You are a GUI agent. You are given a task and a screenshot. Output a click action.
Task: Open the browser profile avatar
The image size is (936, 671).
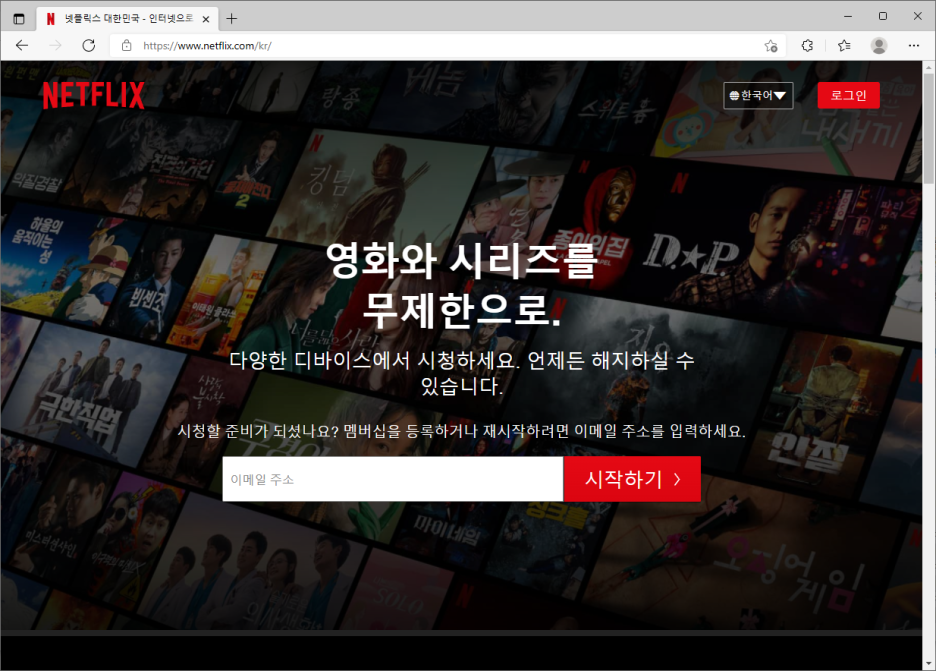[879, 45]
